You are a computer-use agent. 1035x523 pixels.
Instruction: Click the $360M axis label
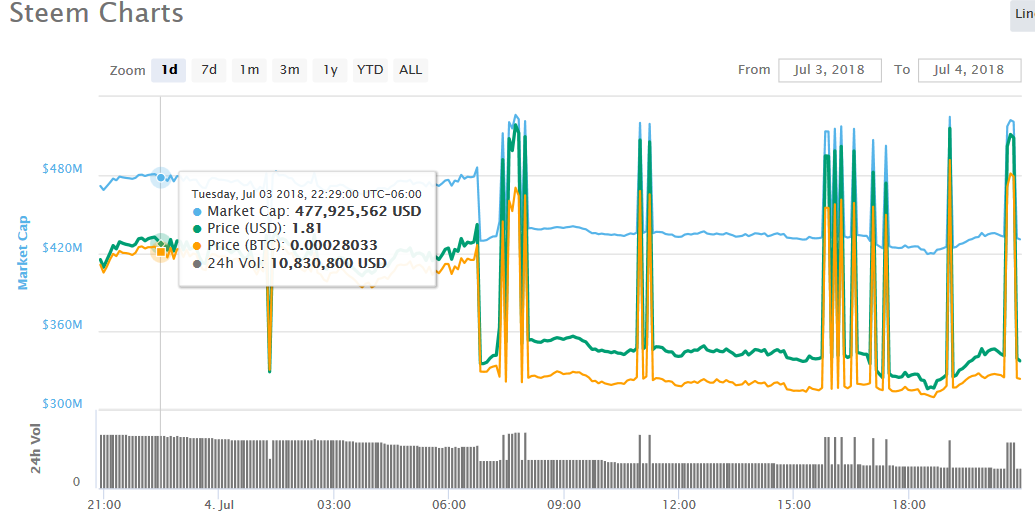coord(63,325)
